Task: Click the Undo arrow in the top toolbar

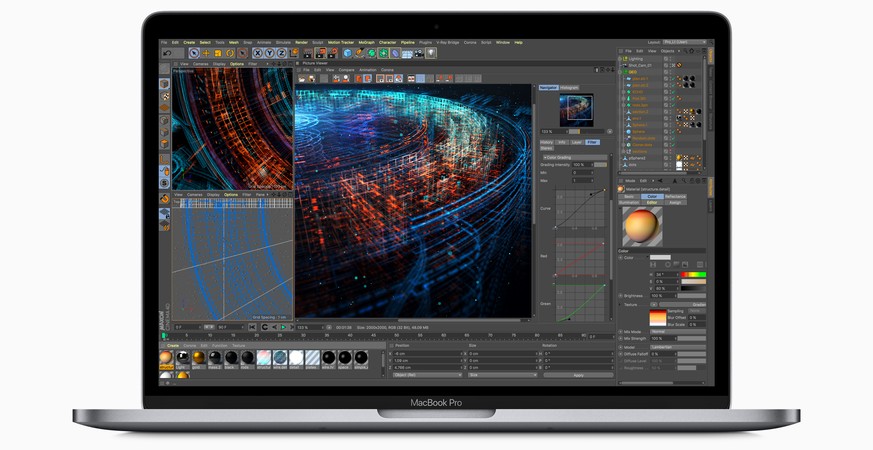Action: coord(167,53)
